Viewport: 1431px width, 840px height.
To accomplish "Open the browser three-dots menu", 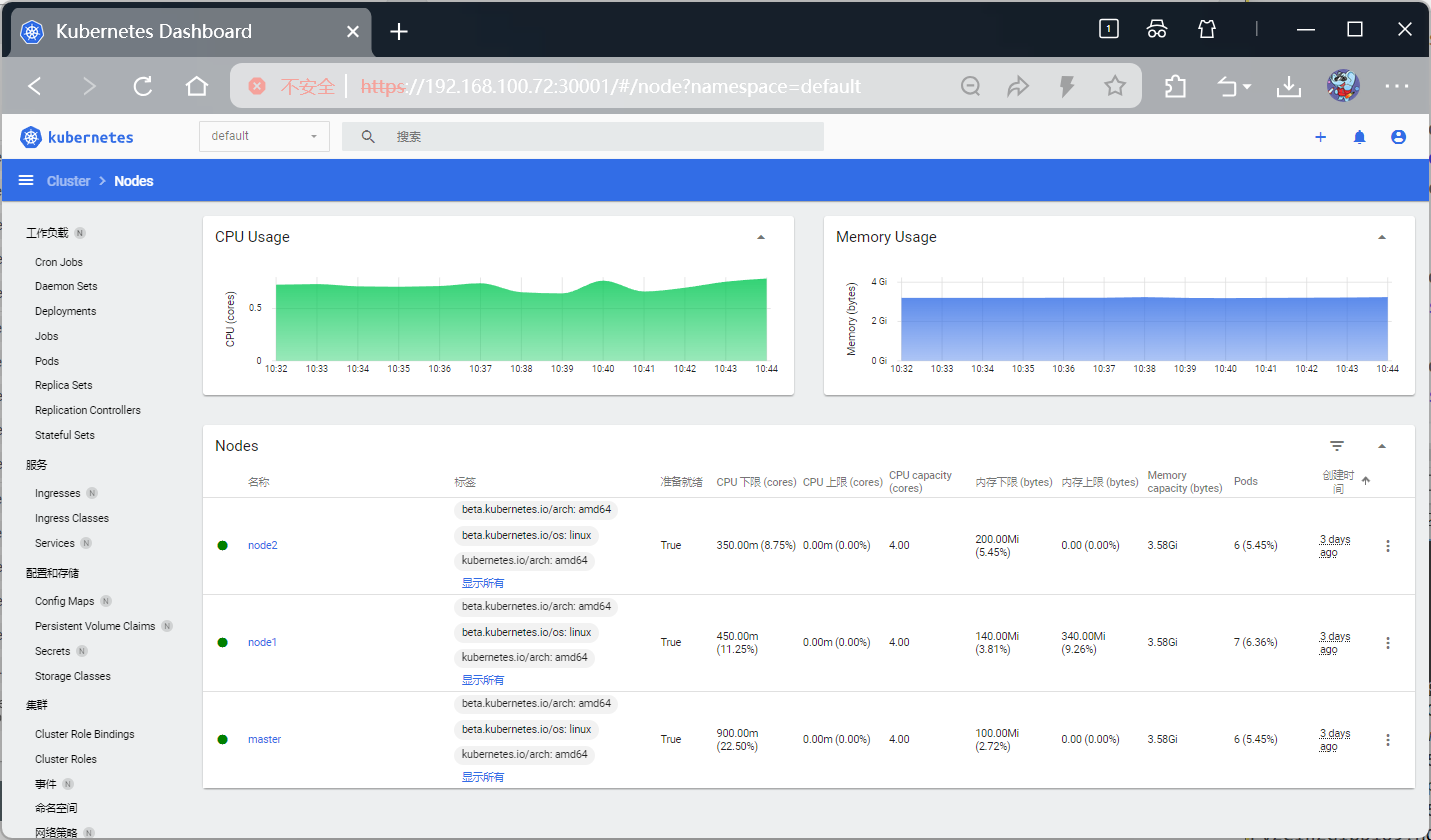I will pyautogui.click(x=1397, y=87).
